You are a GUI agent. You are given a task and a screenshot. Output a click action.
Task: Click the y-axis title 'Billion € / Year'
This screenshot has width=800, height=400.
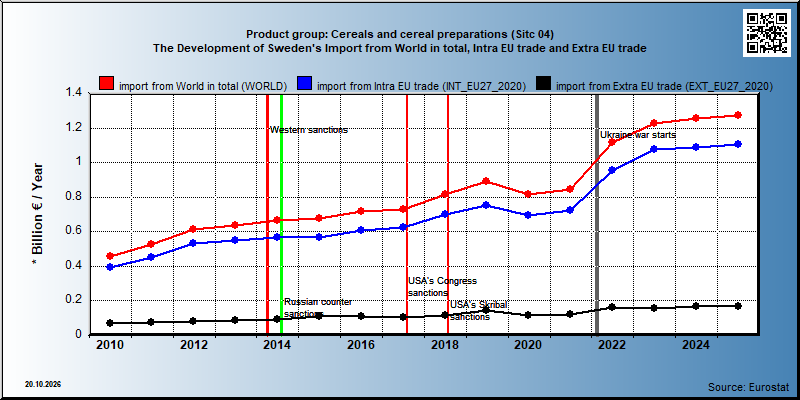point(37,214)
